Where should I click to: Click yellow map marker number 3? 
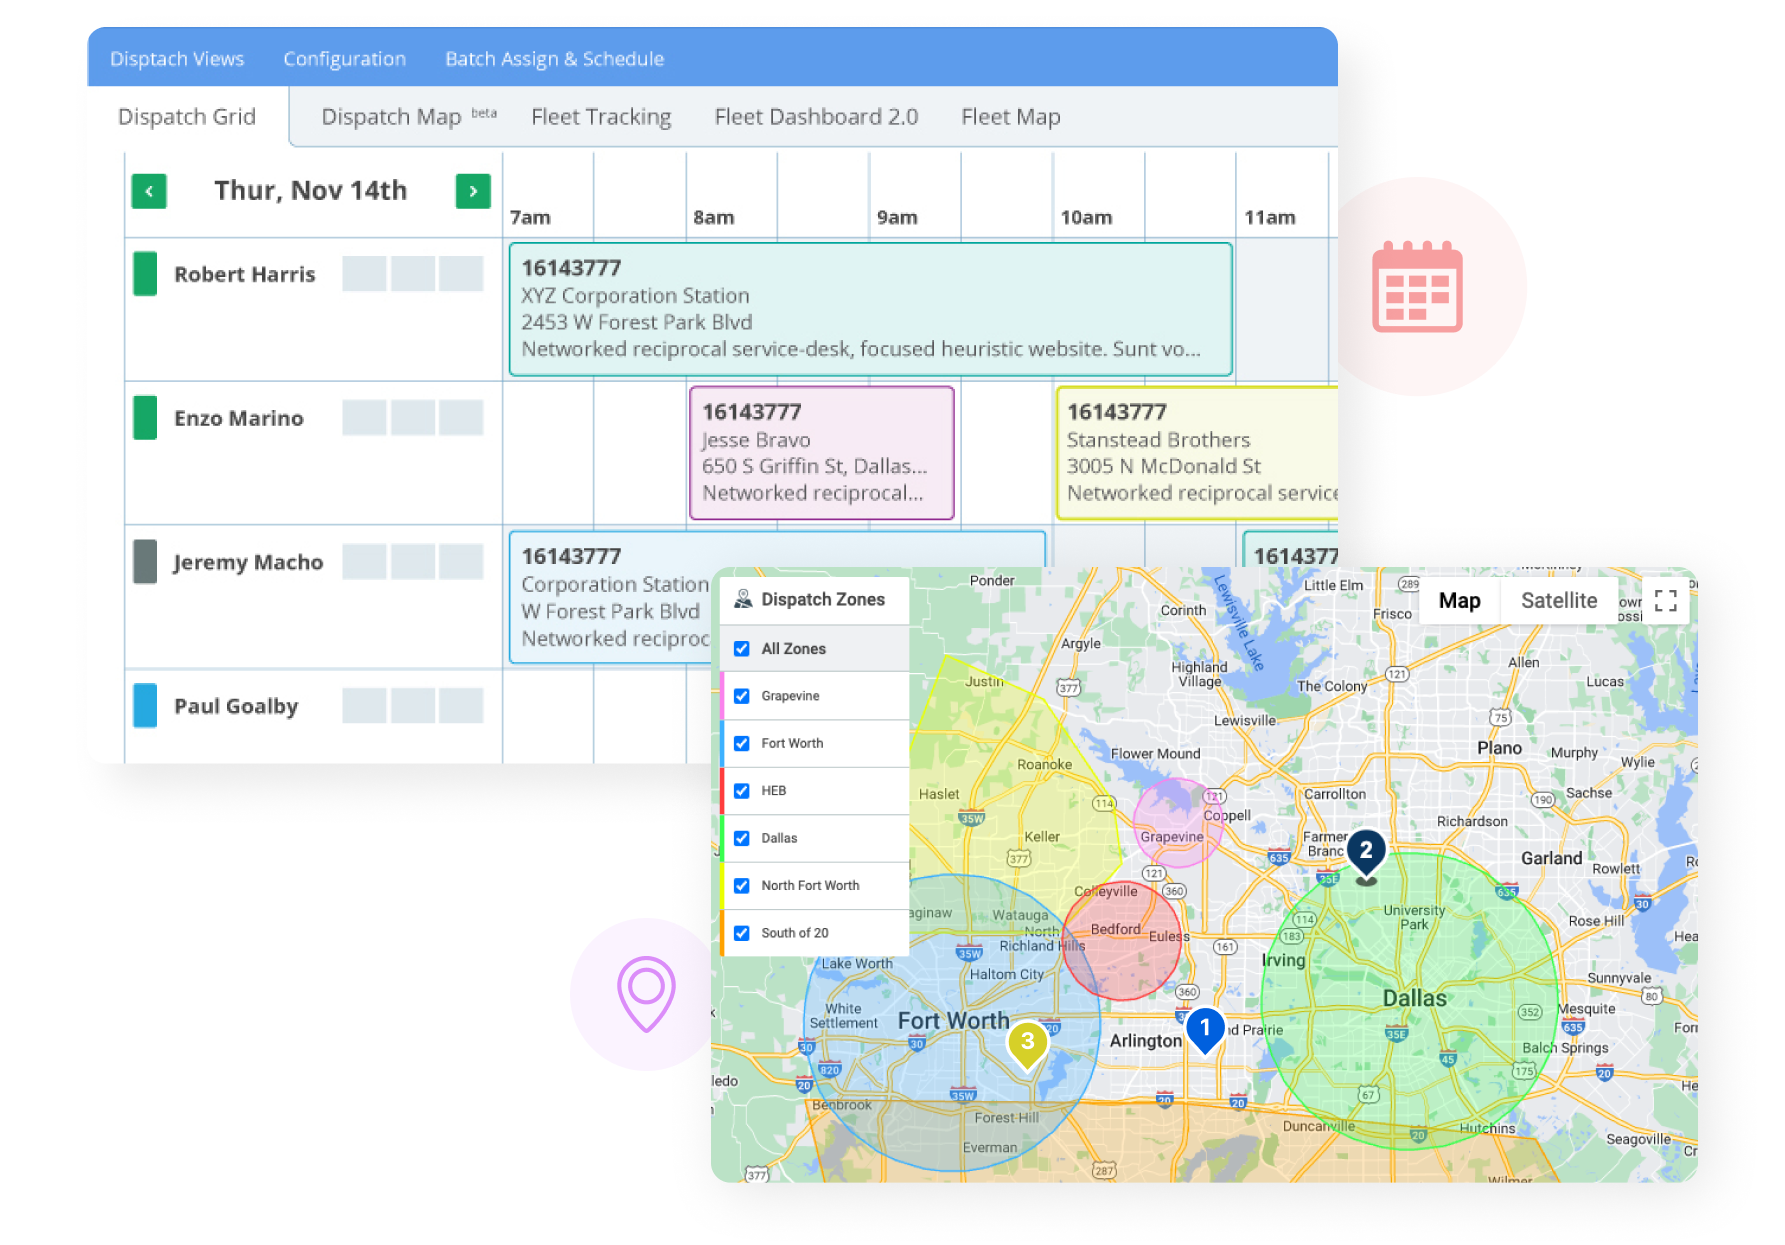coord(1027,1042)
